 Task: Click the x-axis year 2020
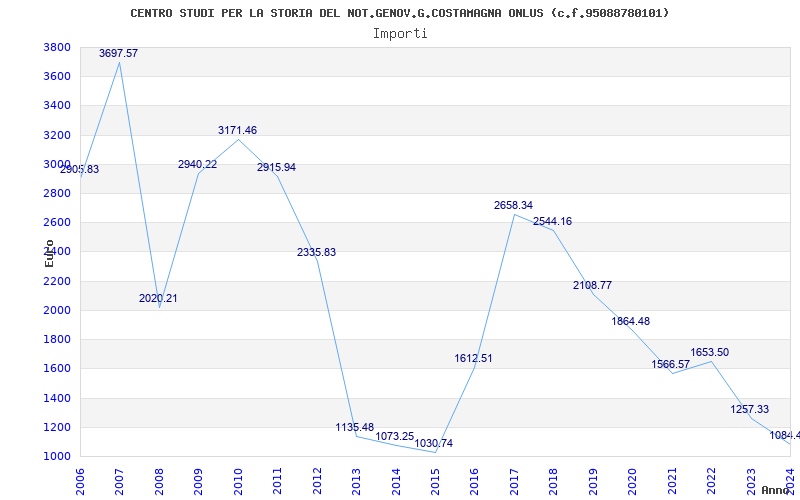pyautogui.click(x=633, y=481)
